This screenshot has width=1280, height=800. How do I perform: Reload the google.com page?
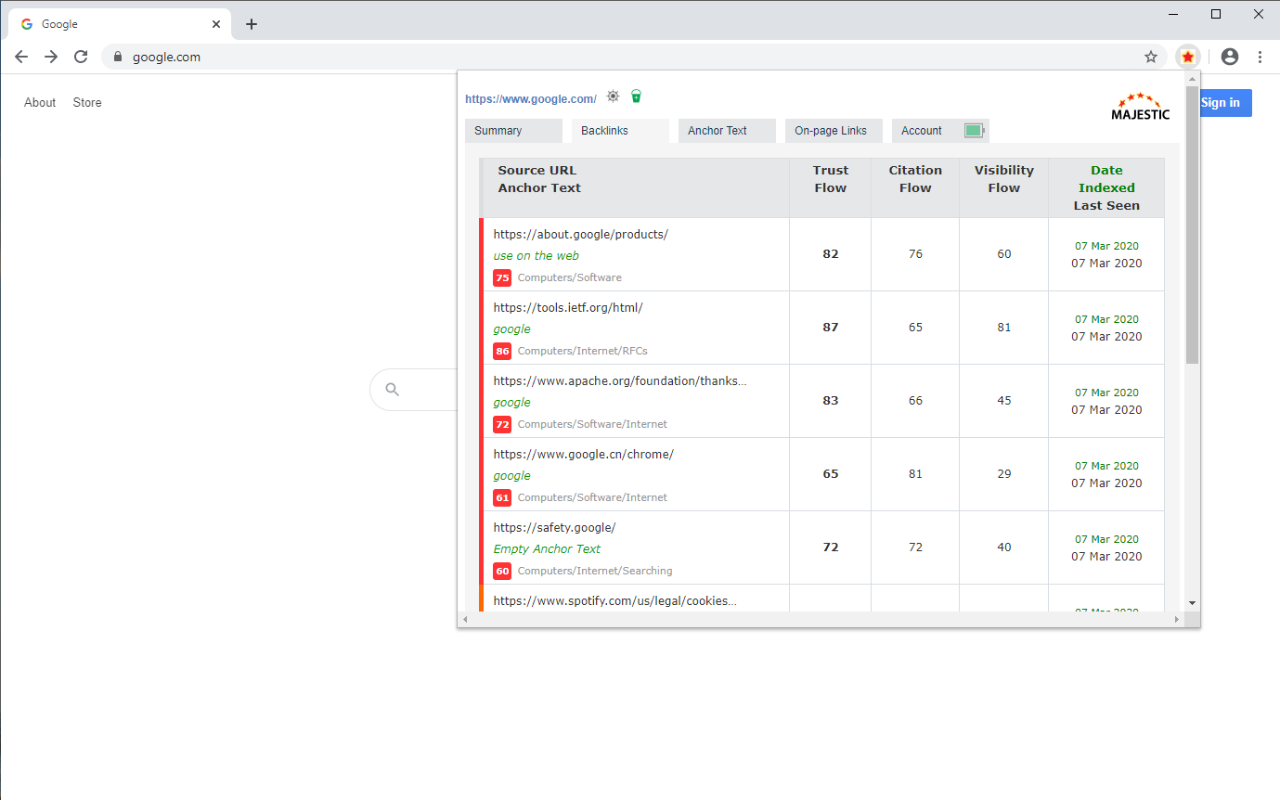tap(81, 57)
